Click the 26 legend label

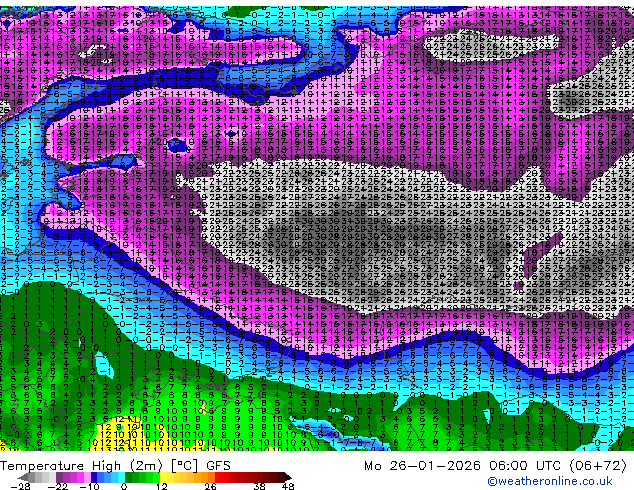210,486
